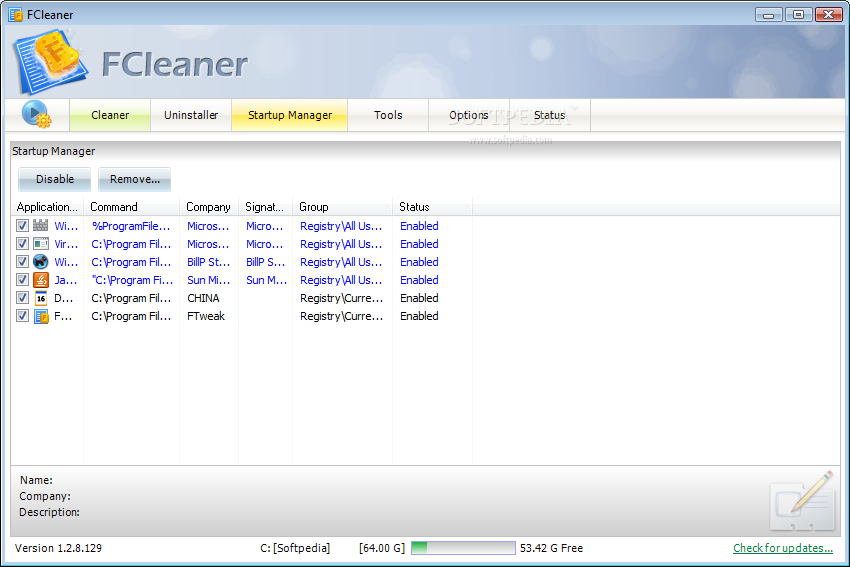Select the Sun Mi... company cell
Viewport: 850px width, 567px height.
point(208,280)
